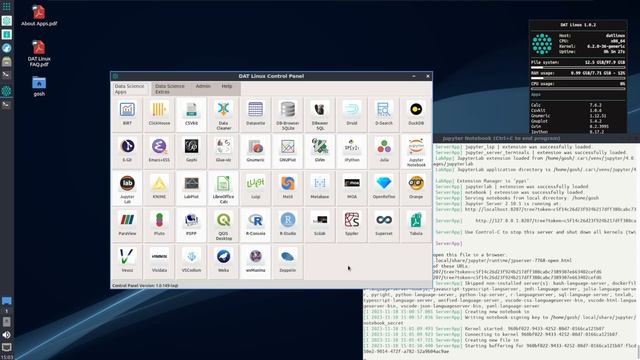Launch the Zeppelin application
Image resolution: width=640 pixels, height=360 pixels.
(x=287, y=262)
